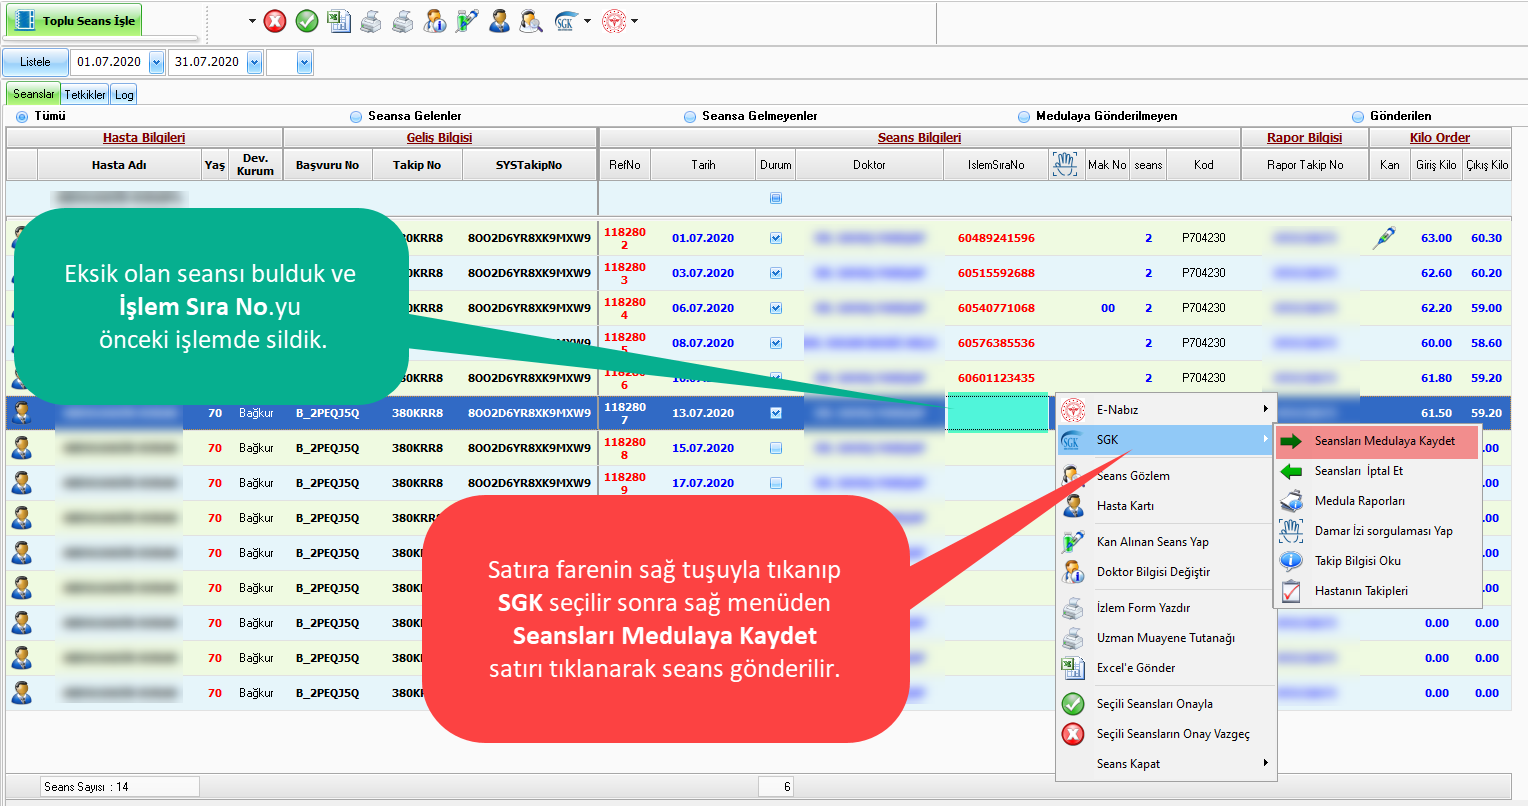Viewport: 1528px width, 806px height.
Task: Click the person with magnifier toolbar icon
Action: tap(531, 21)
